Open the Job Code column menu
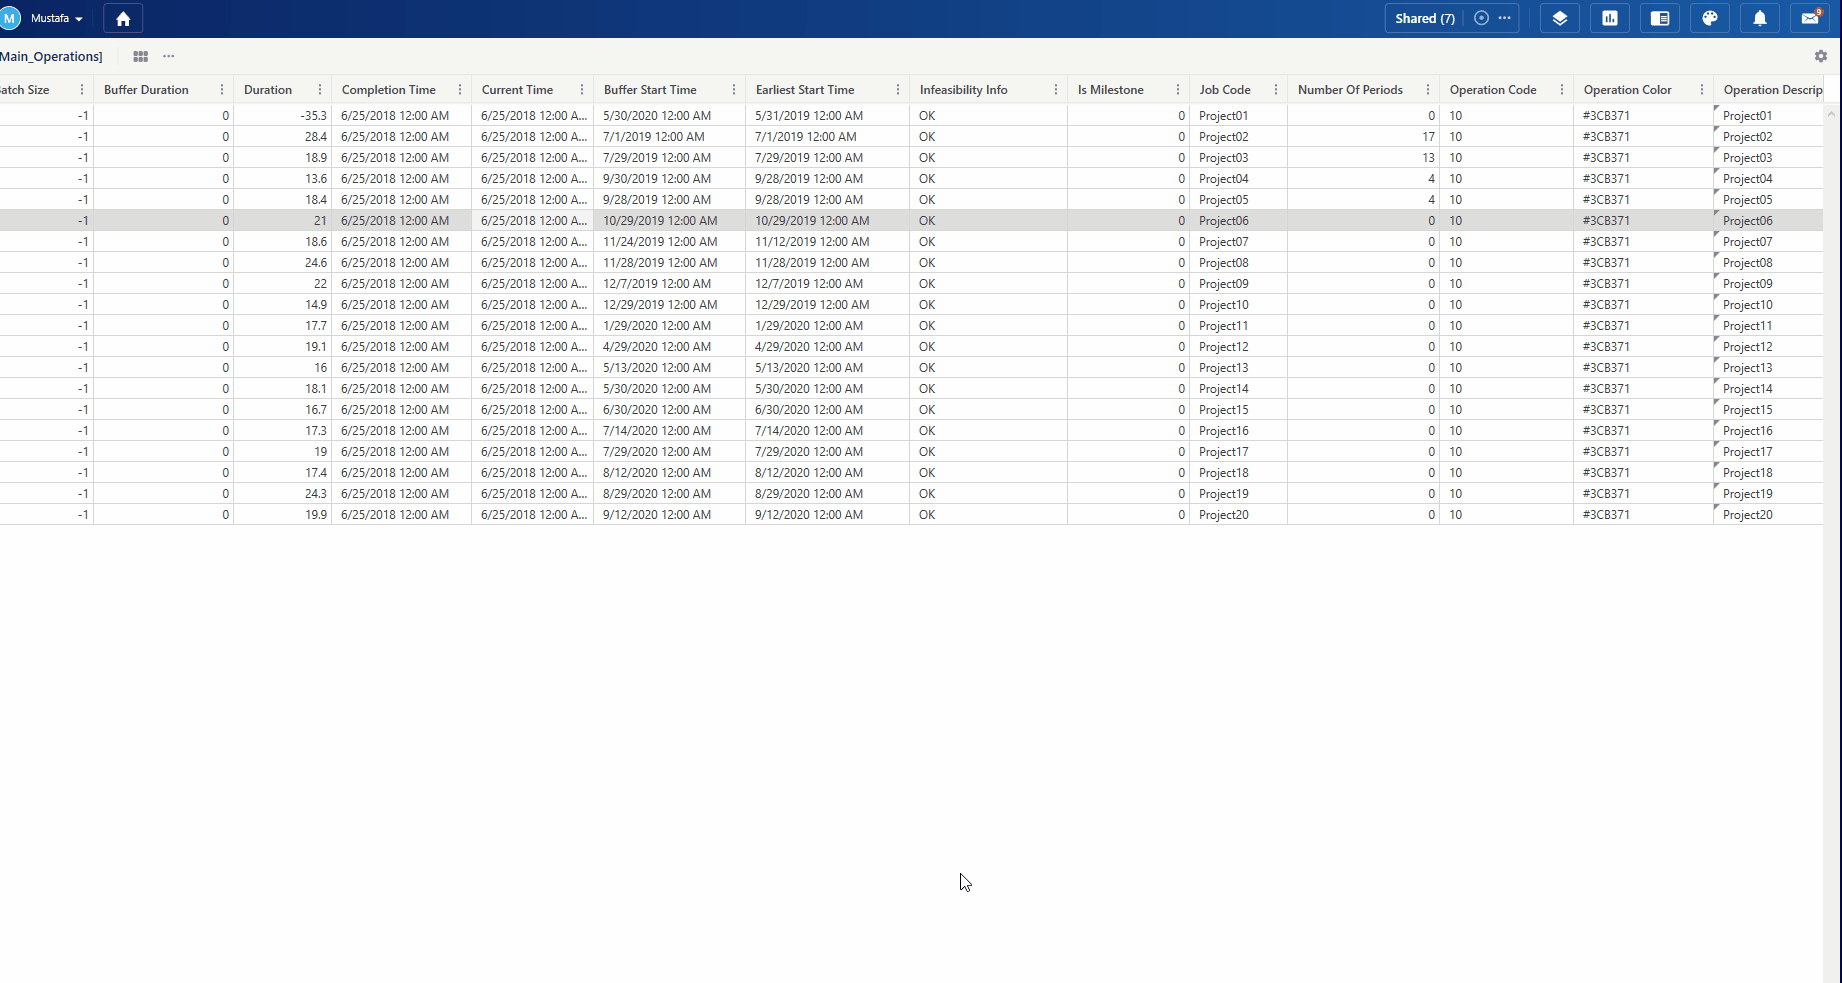The width and height of the screenshot is (1842, 983). pos(1275,90)
